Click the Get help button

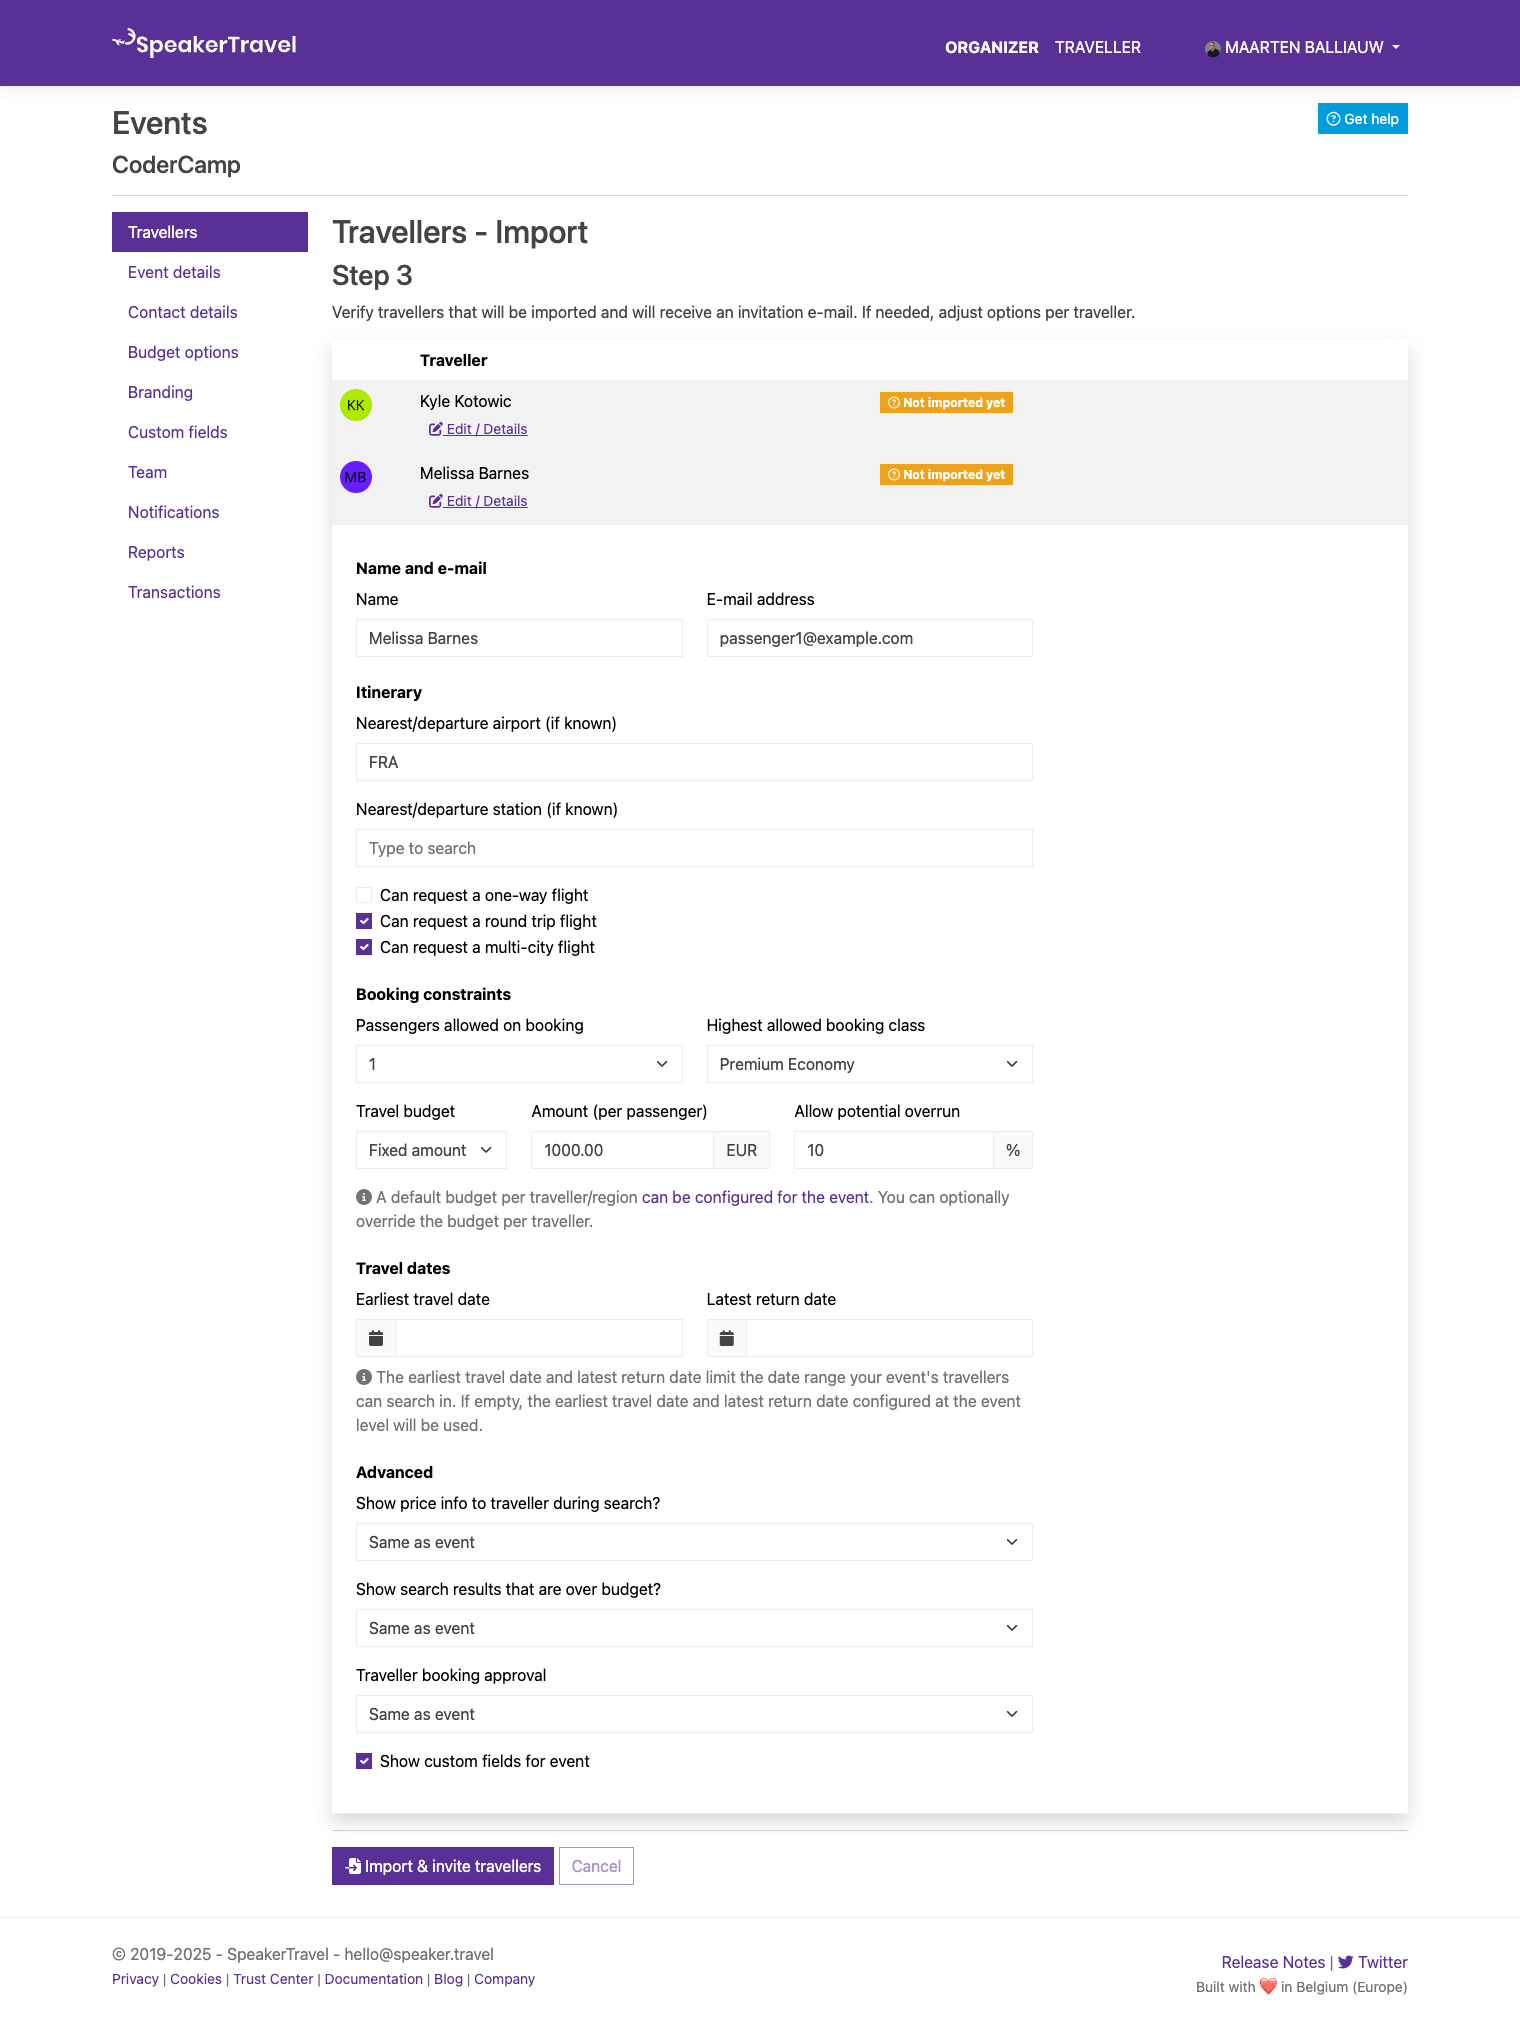click(x=1362, y=119)
